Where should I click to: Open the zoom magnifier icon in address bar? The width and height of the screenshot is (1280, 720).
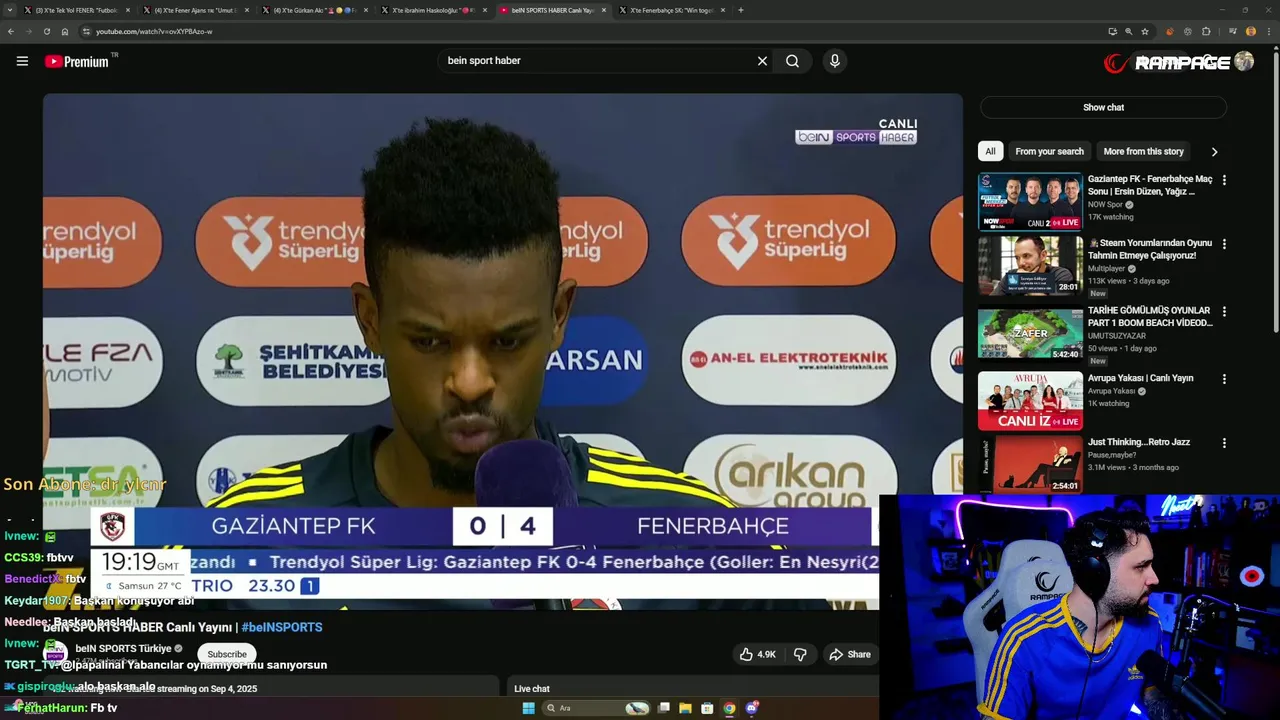(1129, 31)
